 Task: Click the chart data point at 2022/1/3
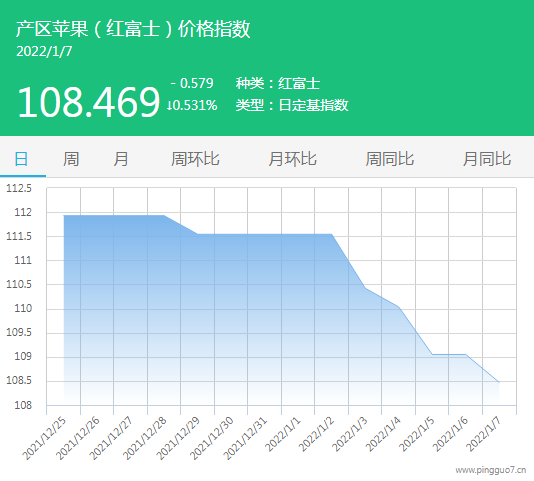tap(365, 288)
